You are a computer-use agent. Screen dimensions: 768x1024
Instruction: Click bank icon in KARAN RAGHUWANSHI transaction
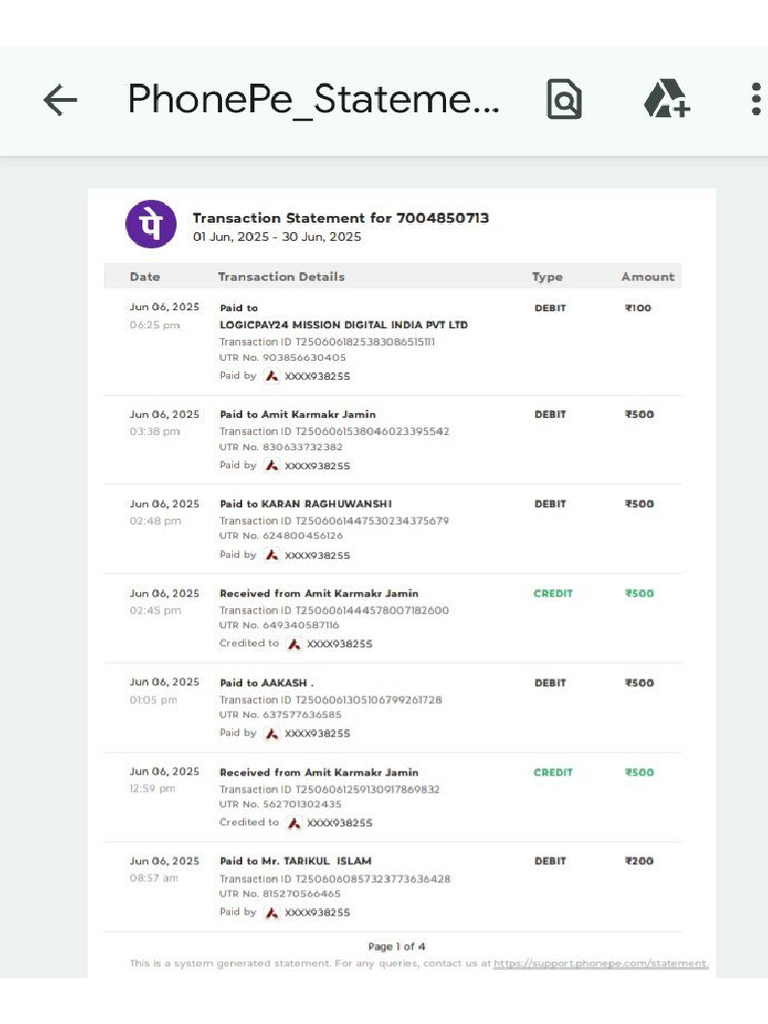271,555
